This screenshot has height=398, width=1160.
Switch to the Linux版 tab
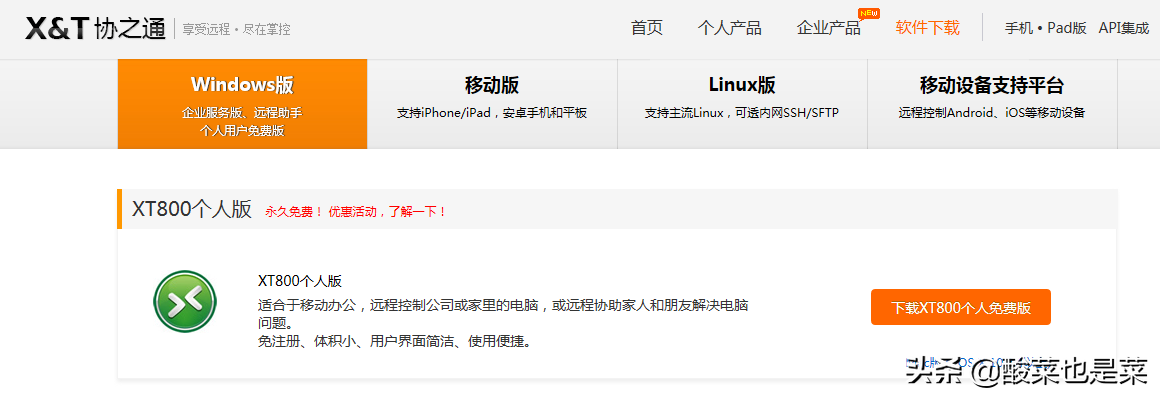click(x=742, y=104)
